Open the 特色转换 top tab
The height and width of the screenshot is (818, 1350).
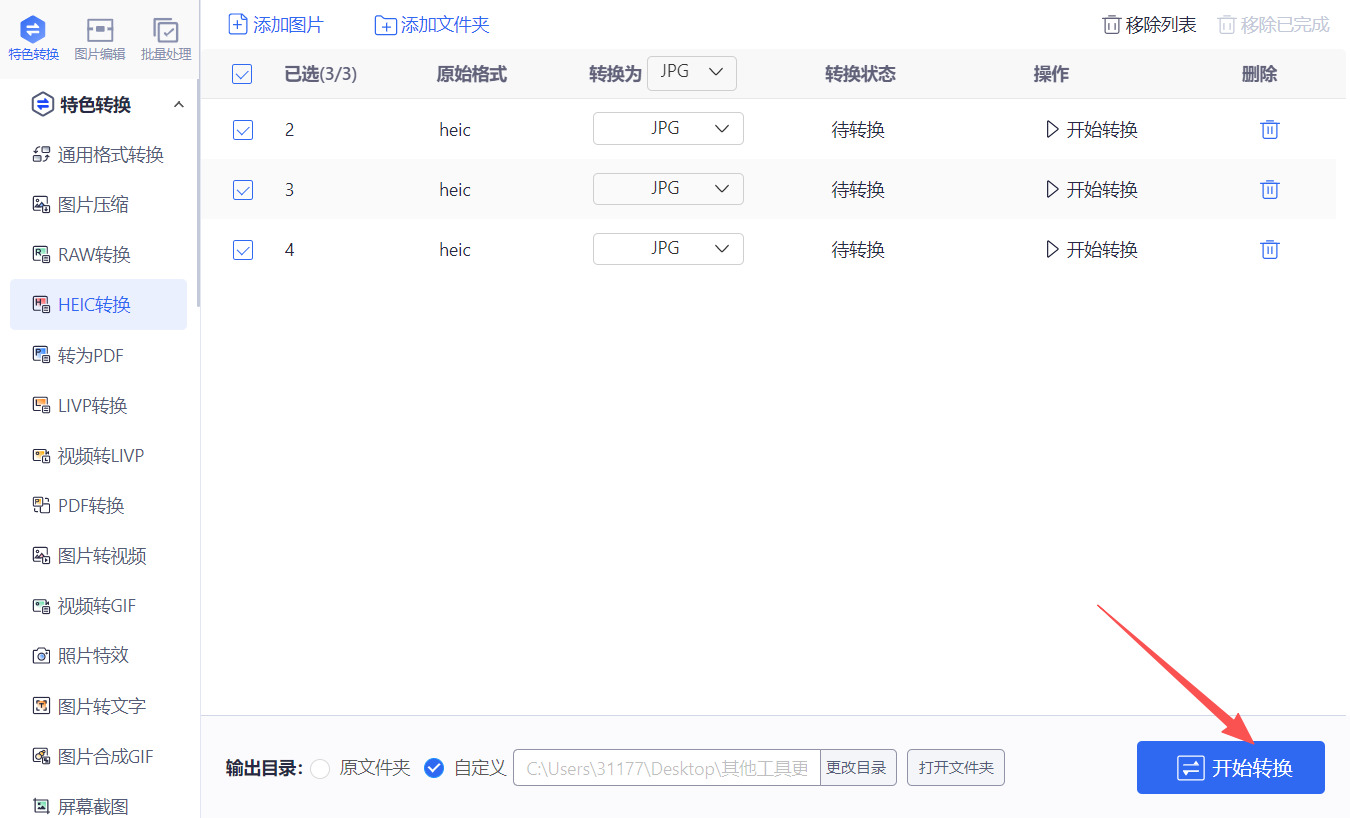tap(33, 39)
